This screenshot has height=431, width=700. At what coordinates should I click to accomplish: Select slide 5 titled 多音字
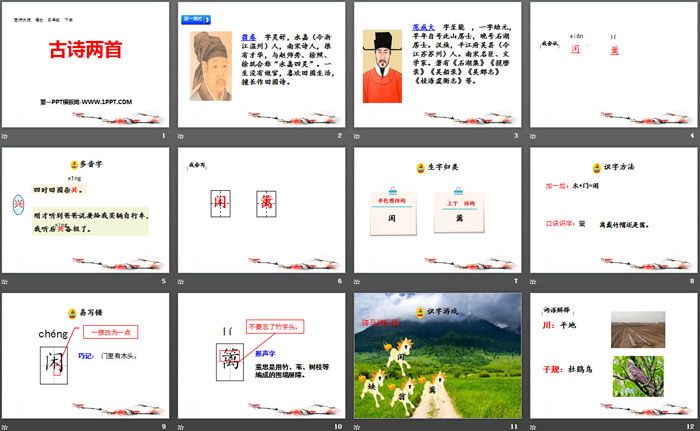(86, 209)
